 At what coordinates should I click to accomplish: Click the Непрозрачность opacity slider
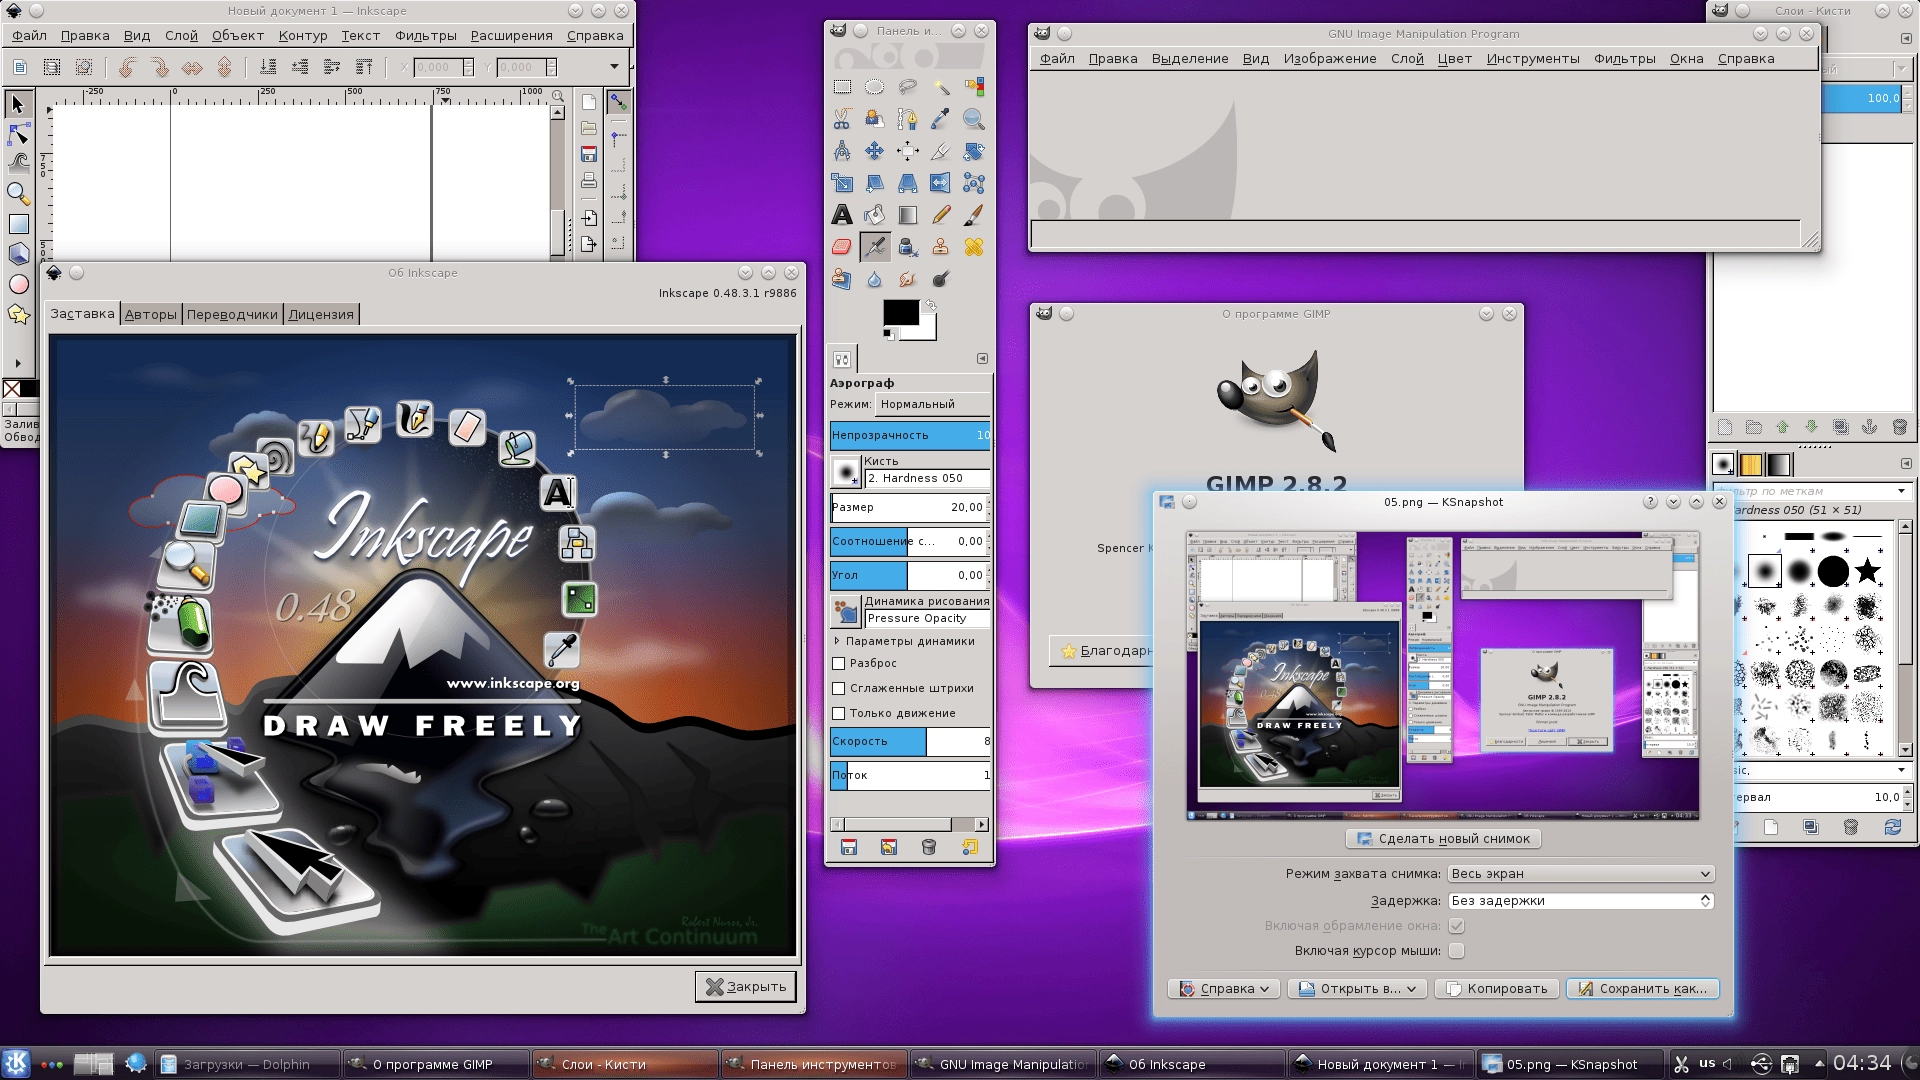[910, 435]
